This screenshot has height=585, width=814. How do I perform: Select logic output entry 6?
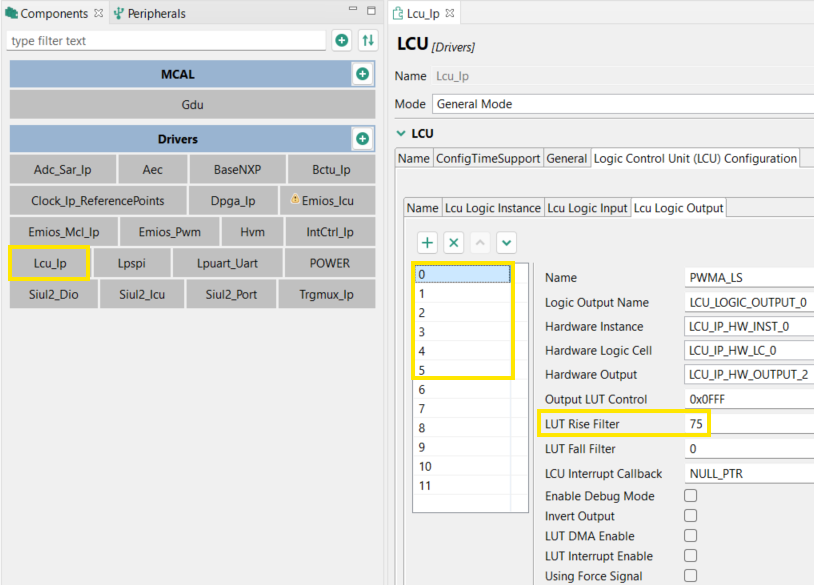pyautogui.click(x=462, y=389)
